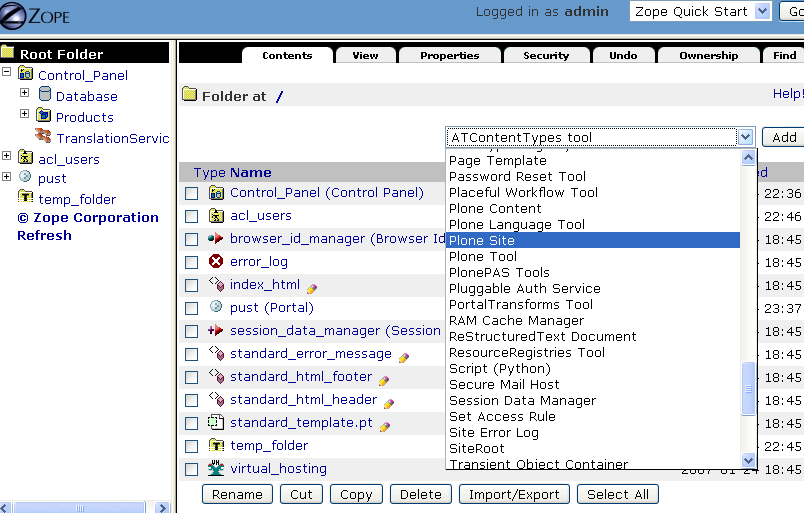
Task: Collapse the Control_Panel tree node
Action: pos(7,72)
